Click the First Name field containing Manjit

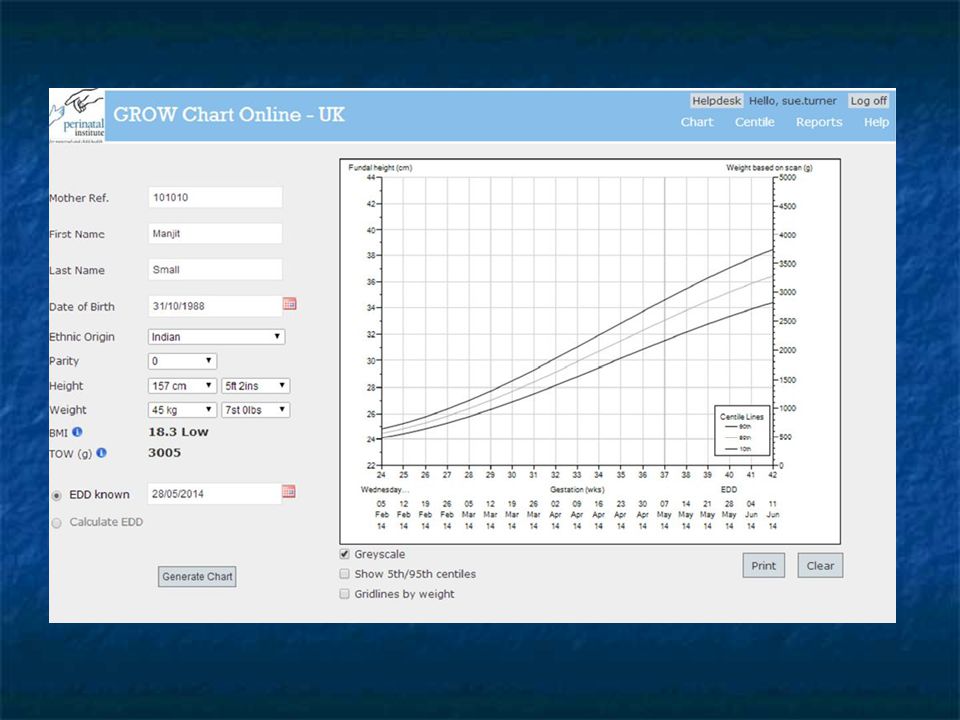pyautogui.click(x=215, y=233)
